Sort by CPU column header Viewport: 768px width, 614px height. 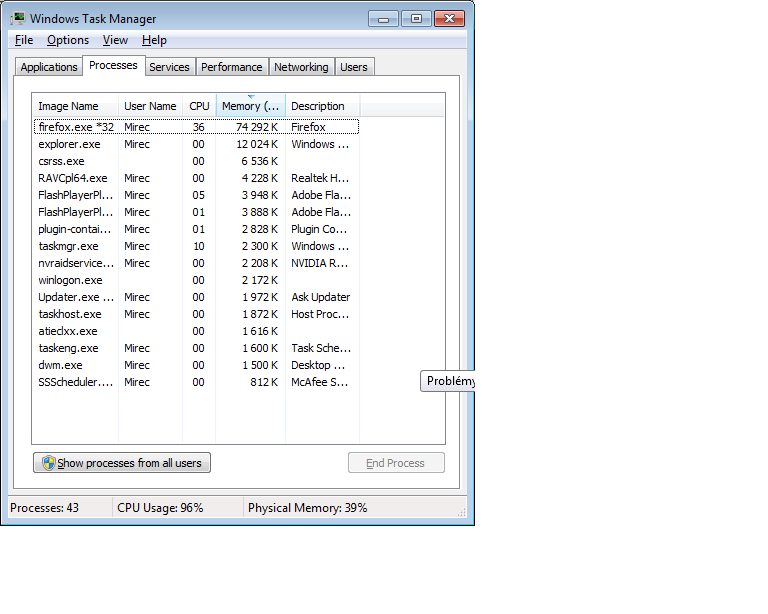[199, 106]
